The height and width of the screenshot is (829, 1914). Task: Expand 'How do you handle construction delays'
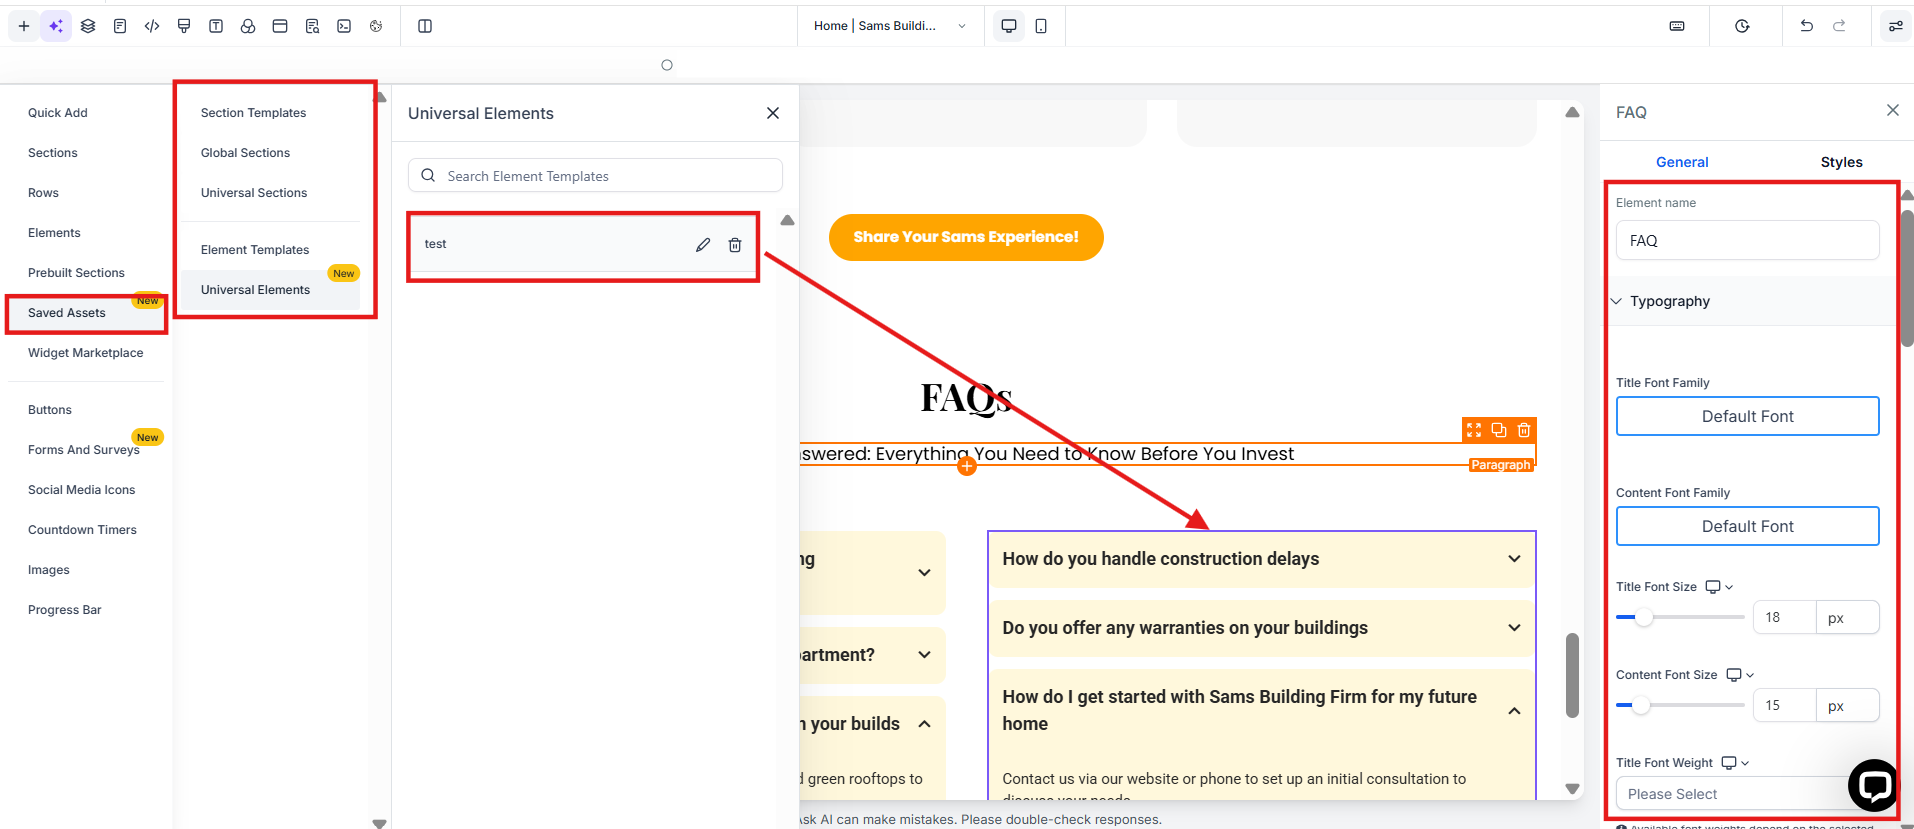1261,559
